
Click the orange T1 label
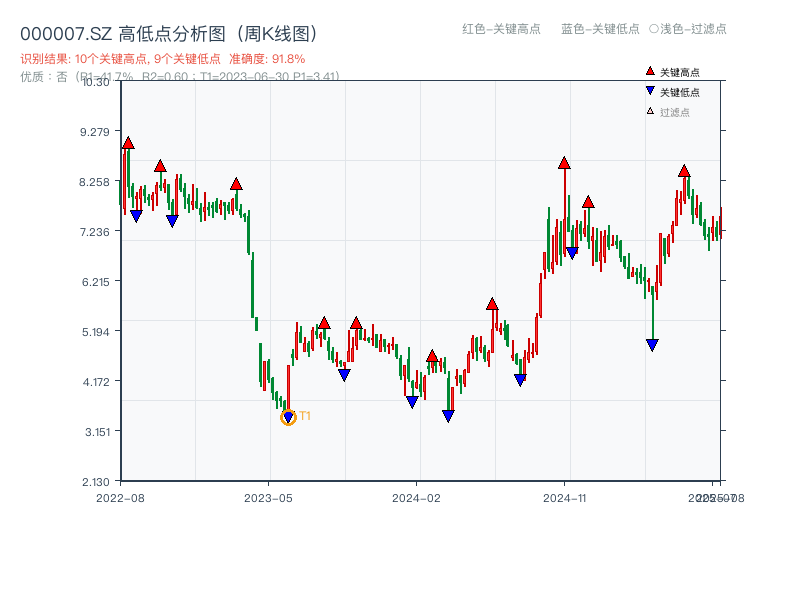(x=305, y=416)
